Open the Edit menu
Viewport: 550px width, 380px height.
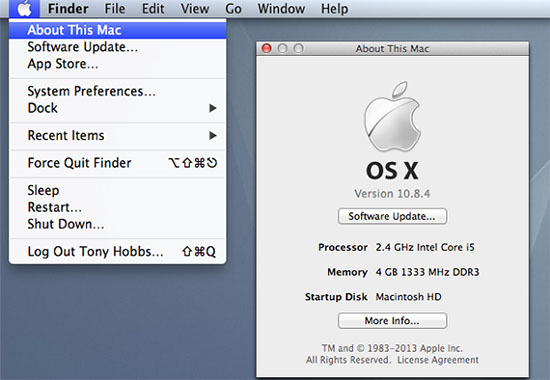click(153, 8)
